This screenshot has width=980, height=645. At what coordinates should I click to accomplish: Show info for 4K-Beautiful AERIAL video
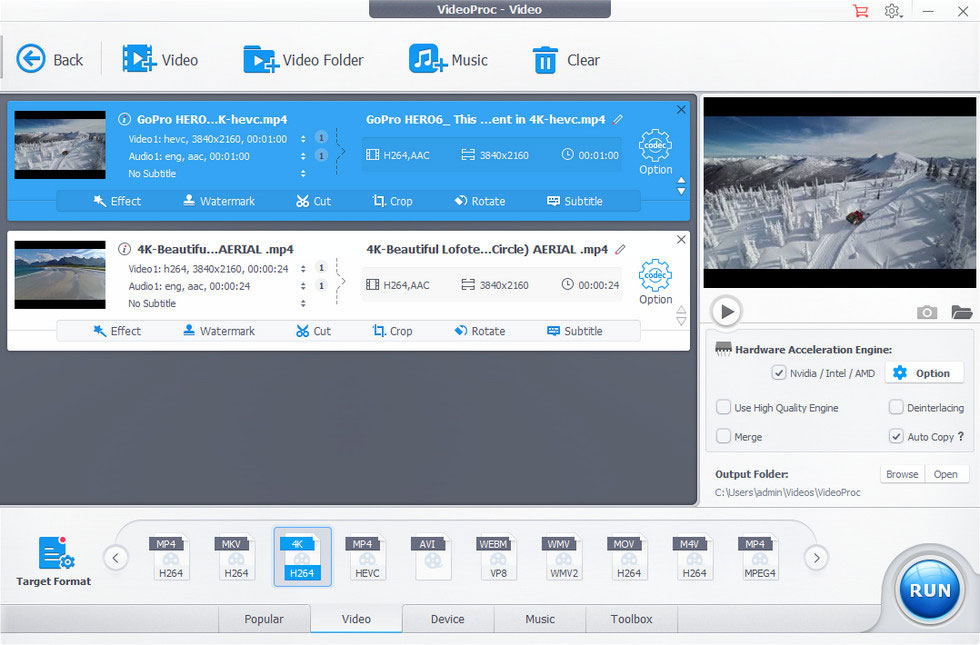pos(124,249)
